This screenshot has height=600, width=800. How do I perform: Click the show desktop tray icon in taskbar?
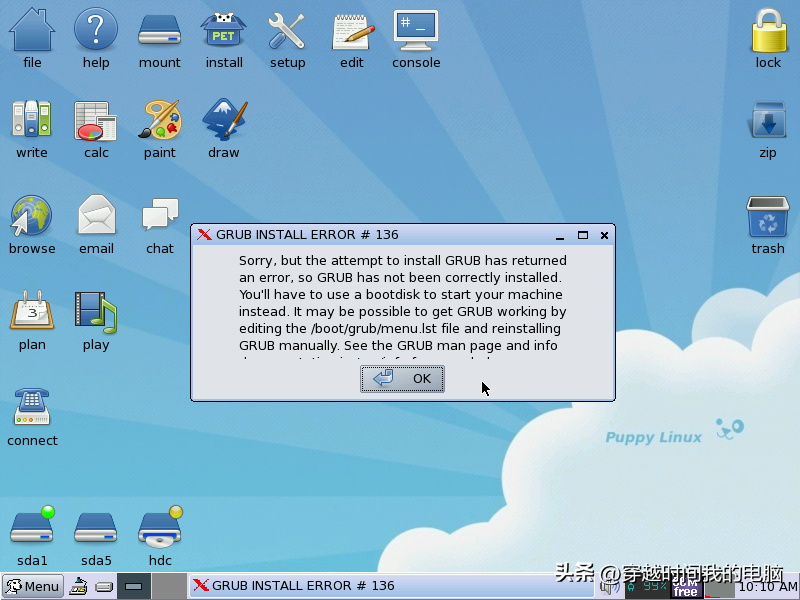point(78,586)
